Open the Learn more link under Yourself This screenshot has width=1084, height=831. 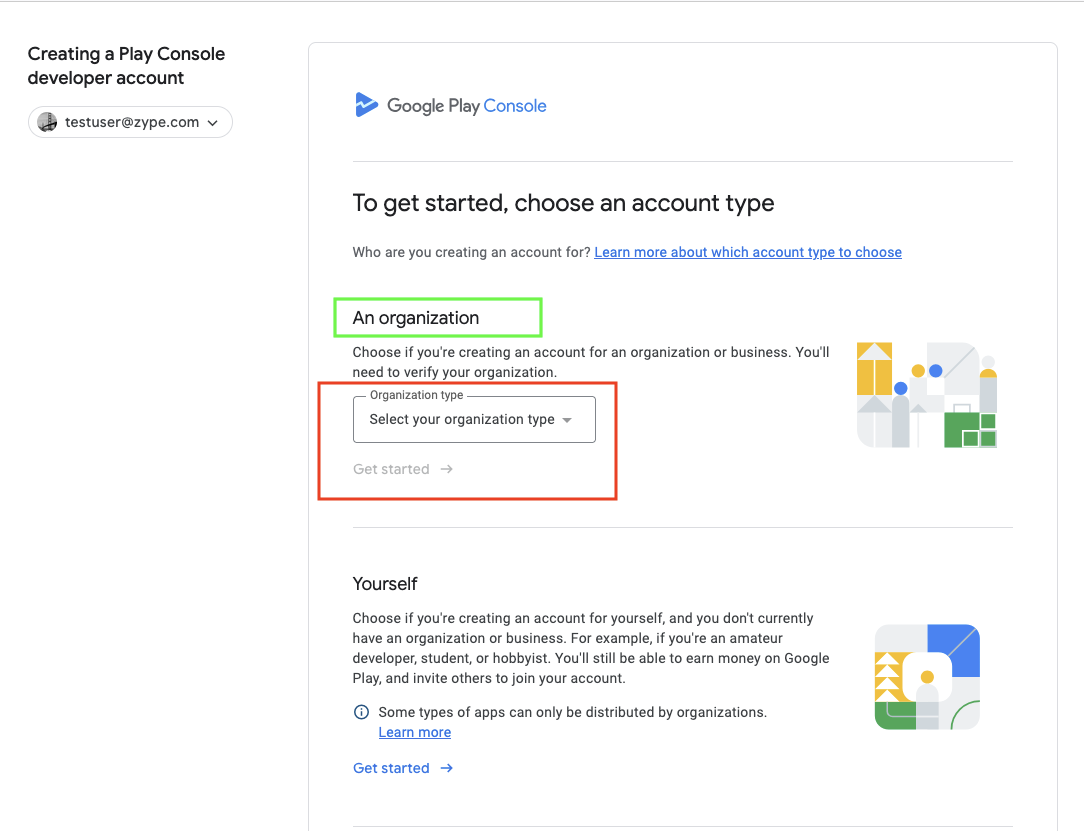[415, 732]
